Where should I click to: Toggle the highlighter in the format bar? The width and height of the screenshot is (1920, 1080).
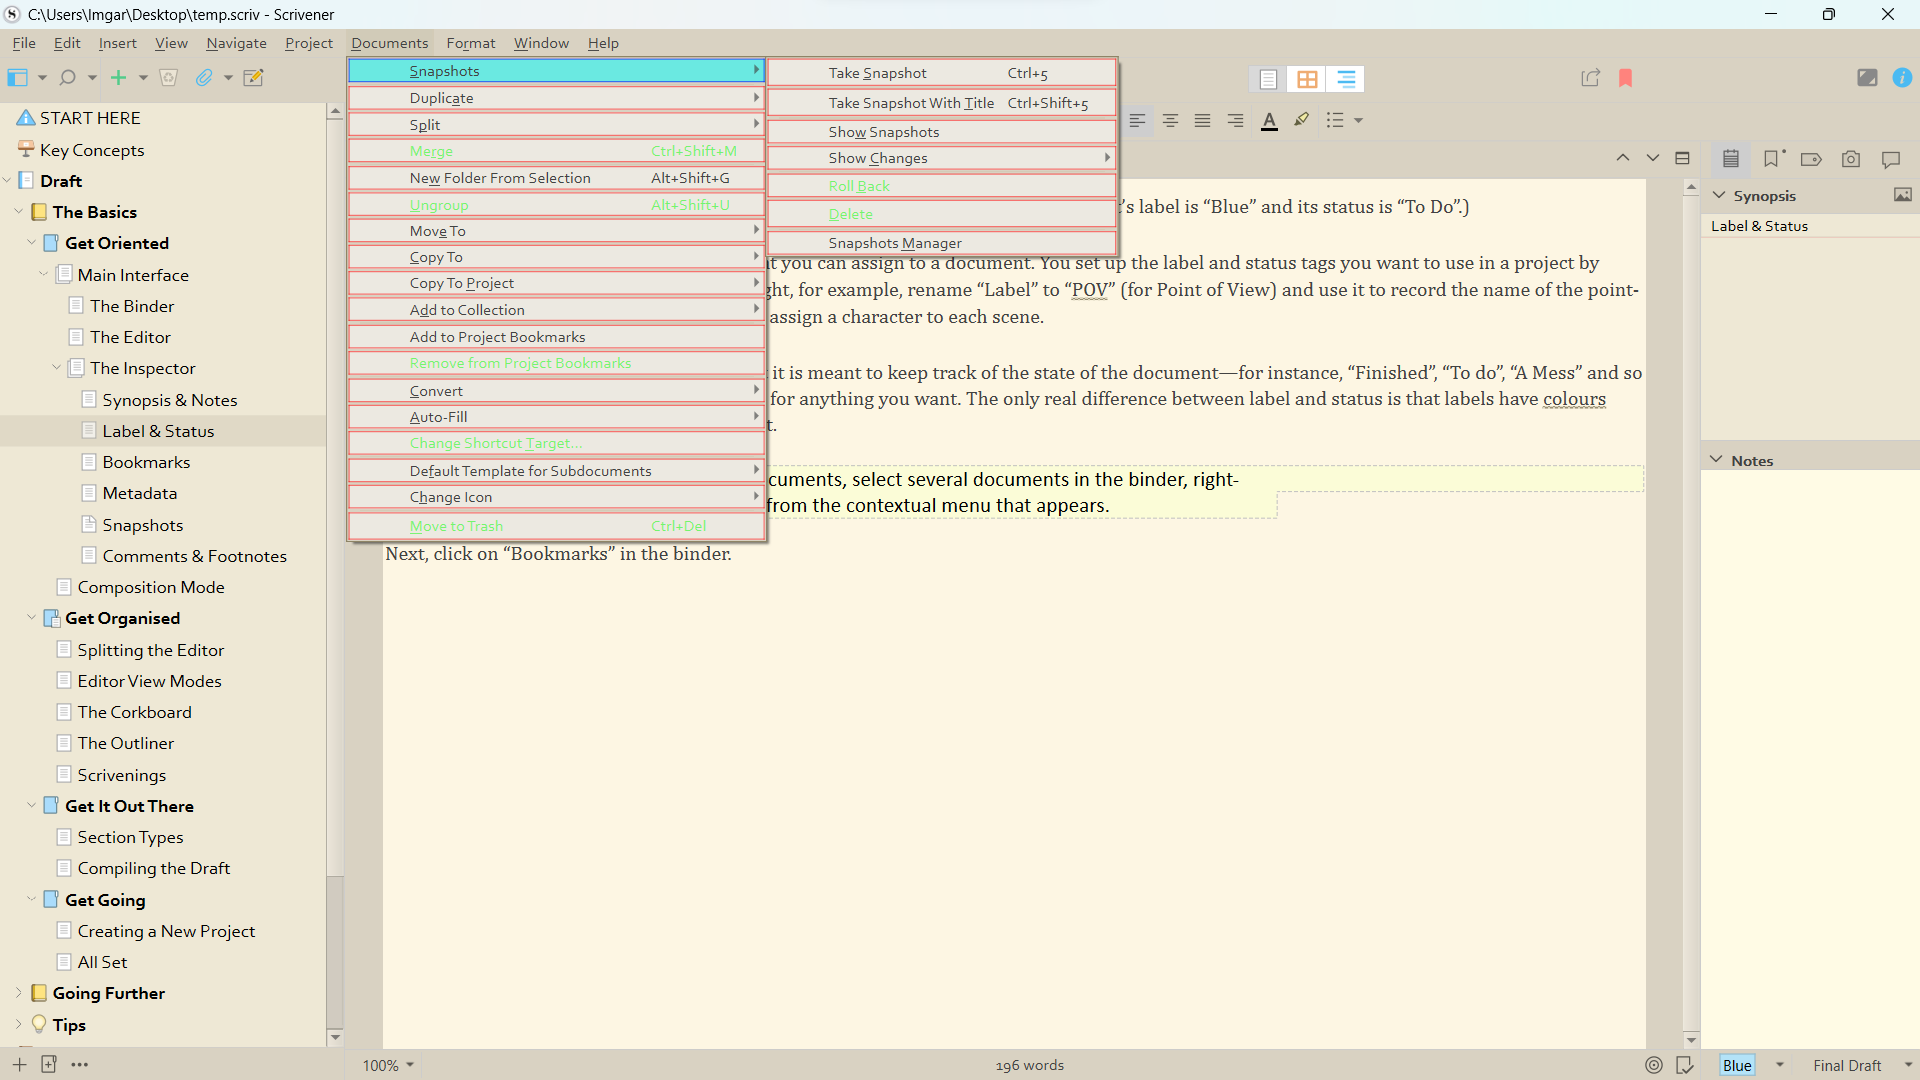1301,120
